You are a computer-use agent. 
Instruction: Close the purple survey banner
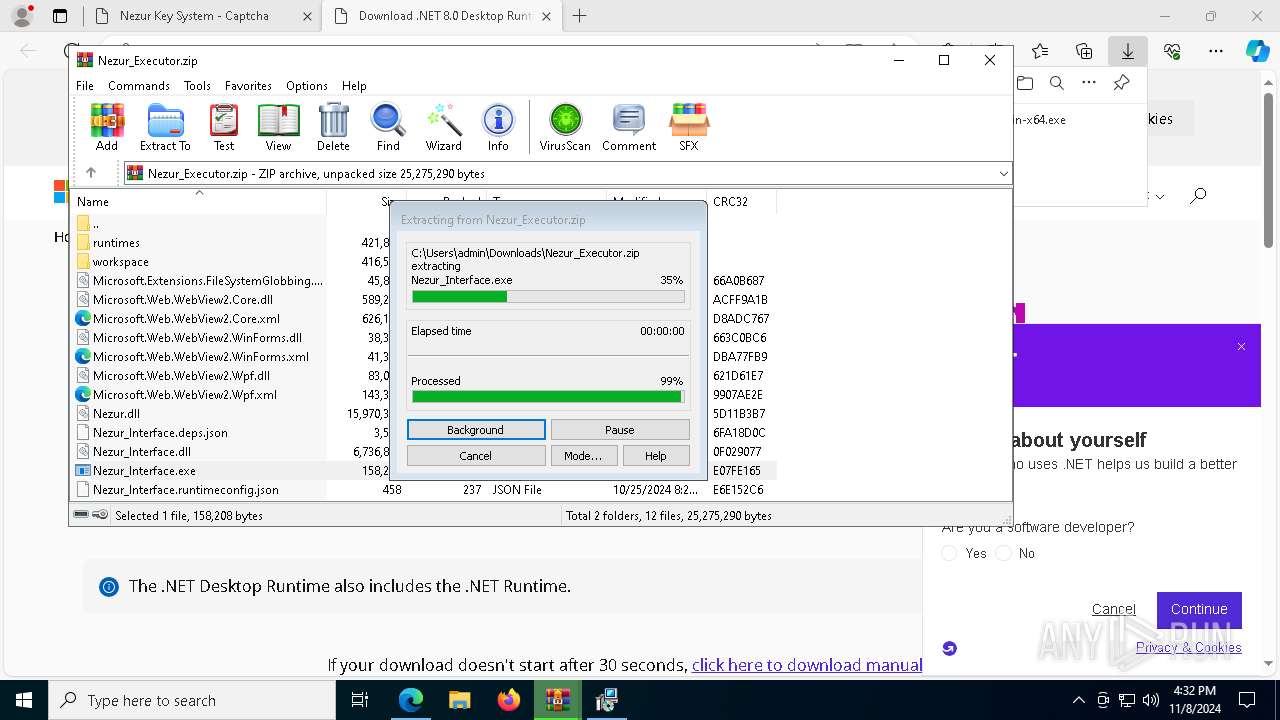1241,347
